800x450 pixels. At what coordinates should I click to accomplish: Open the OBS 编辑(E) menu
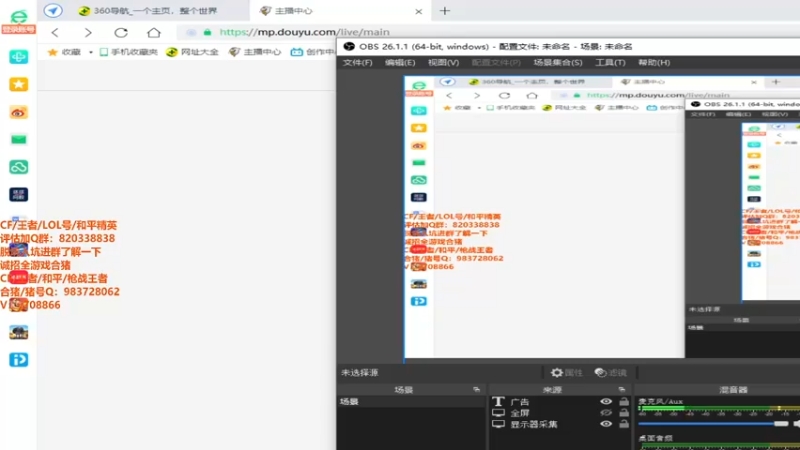(400, 63)
